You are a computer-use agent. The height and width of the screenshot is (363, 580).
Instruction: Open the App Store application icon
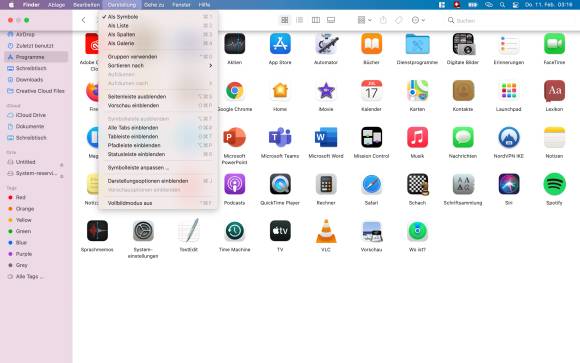(x=280, y=44)
